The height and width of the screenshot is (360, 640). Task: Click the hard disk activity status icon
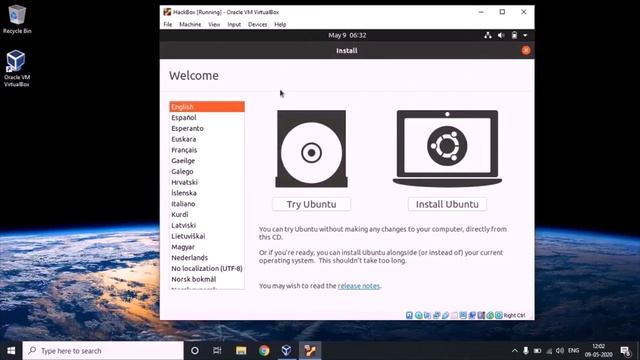[x=409, y=315]
